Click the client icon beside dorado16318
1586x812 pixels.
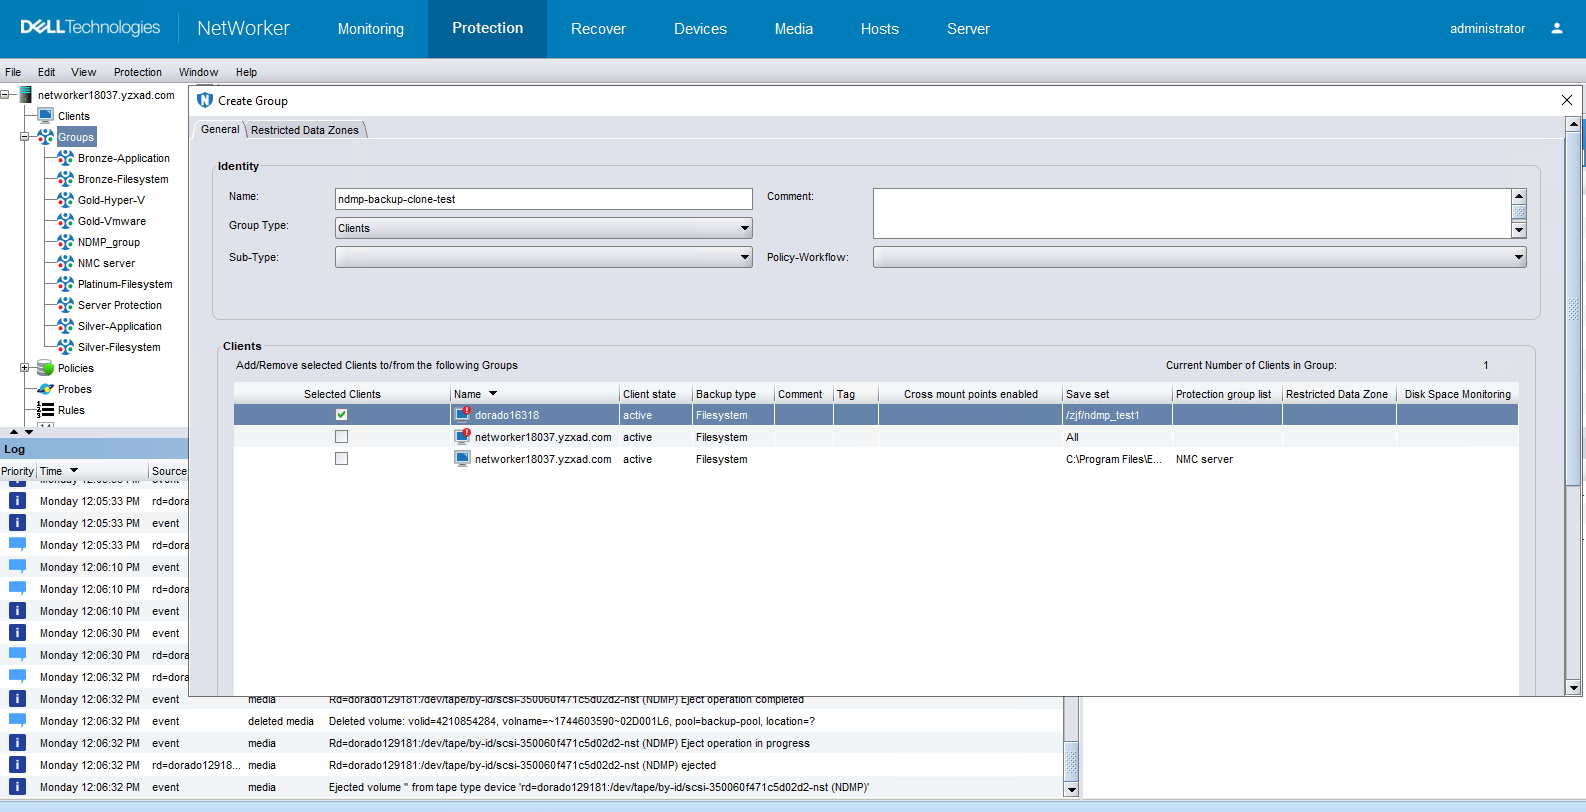coord(462,414)
